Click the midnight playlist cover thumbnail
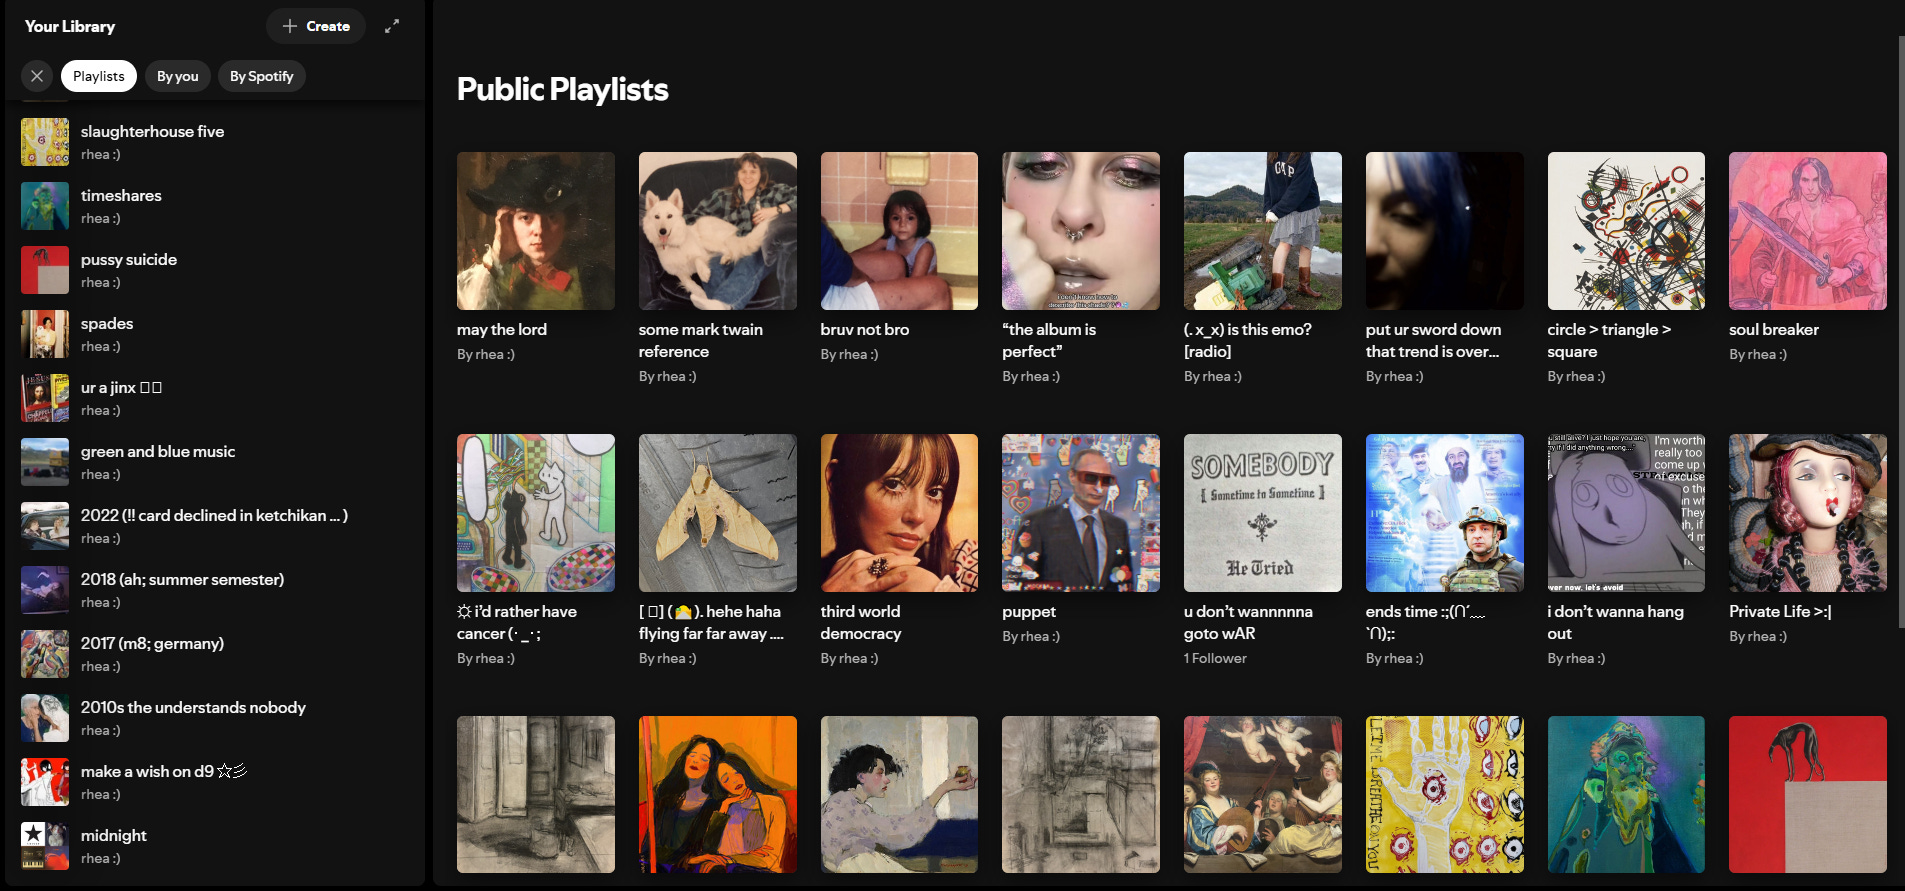Viewport: 1905px width, 891px height. (x=45, y=846)
